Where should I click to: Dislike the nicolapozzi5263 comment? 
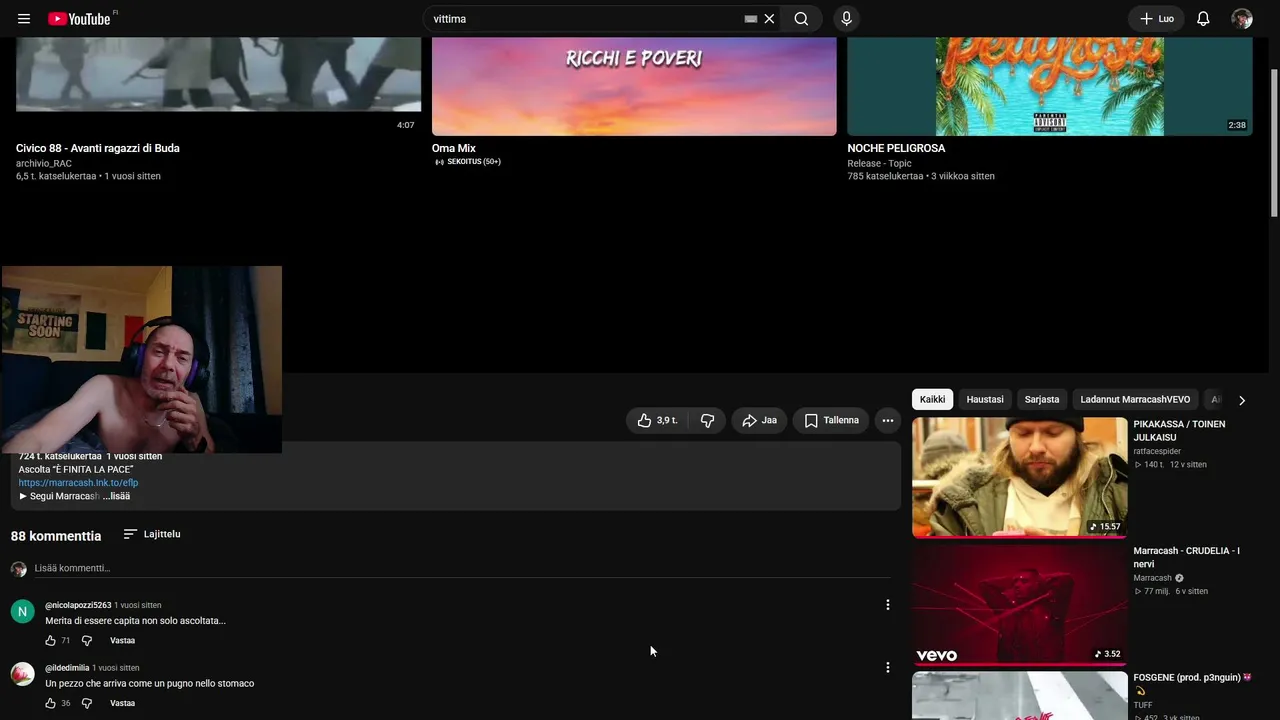[x=86, y=640]
